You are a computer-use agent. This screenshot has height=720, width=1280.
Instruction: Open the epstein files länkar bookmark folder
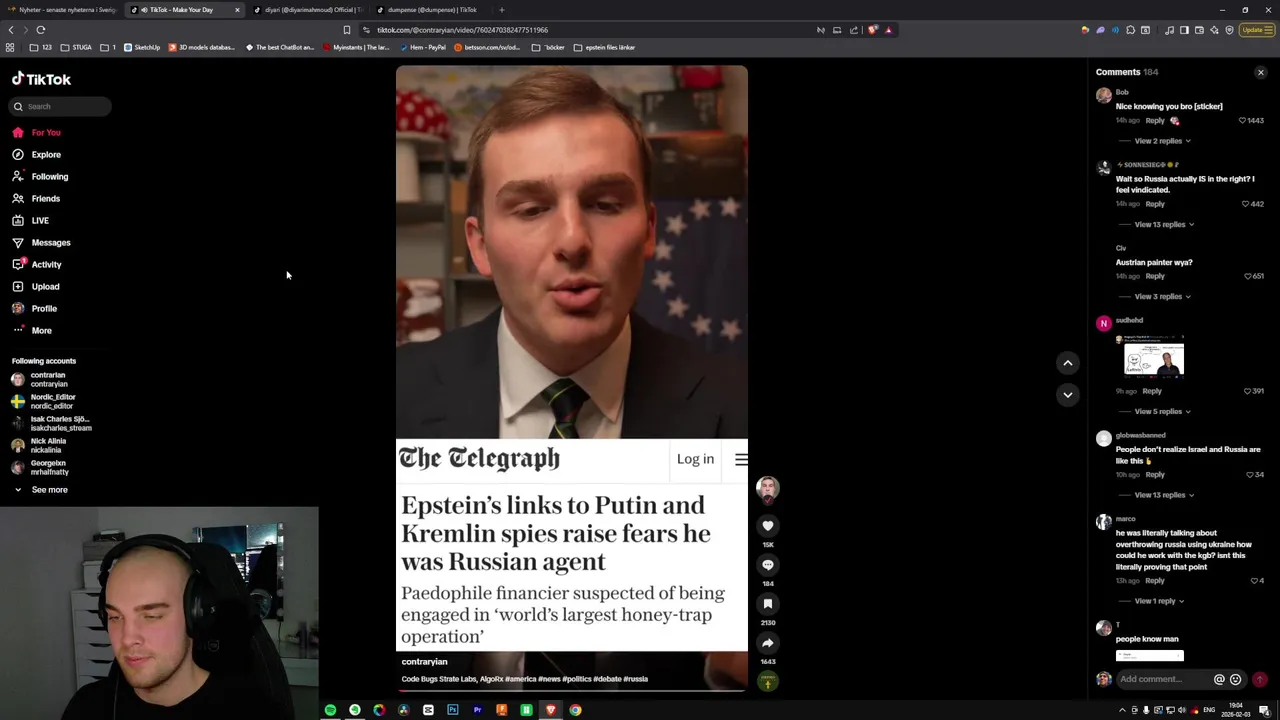[604, 47]
